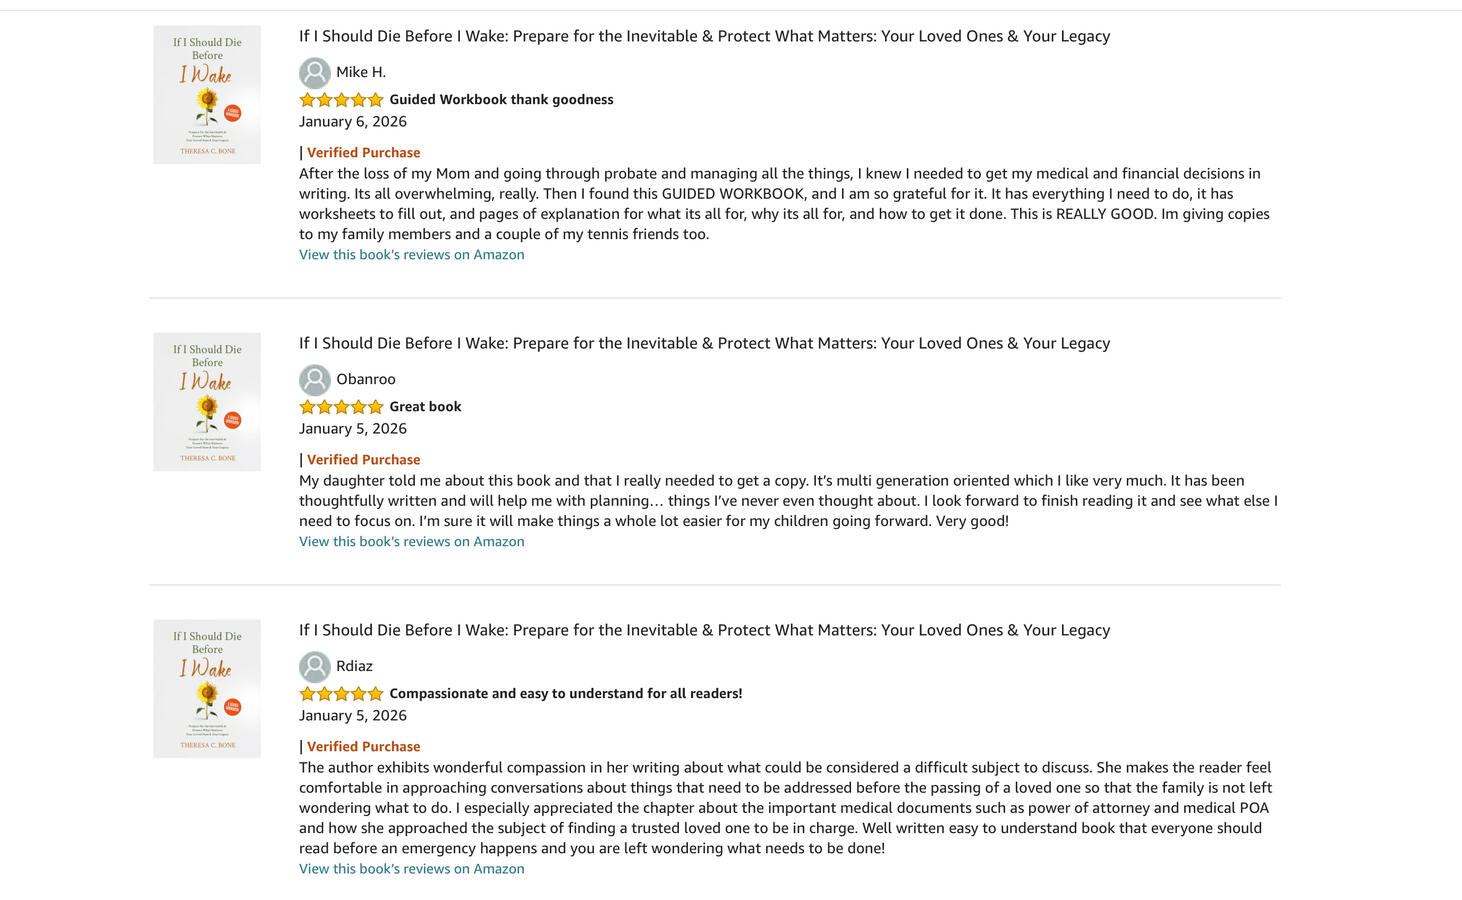Open 'Compassionate and easy to understand' review headline

click(565, 694)
